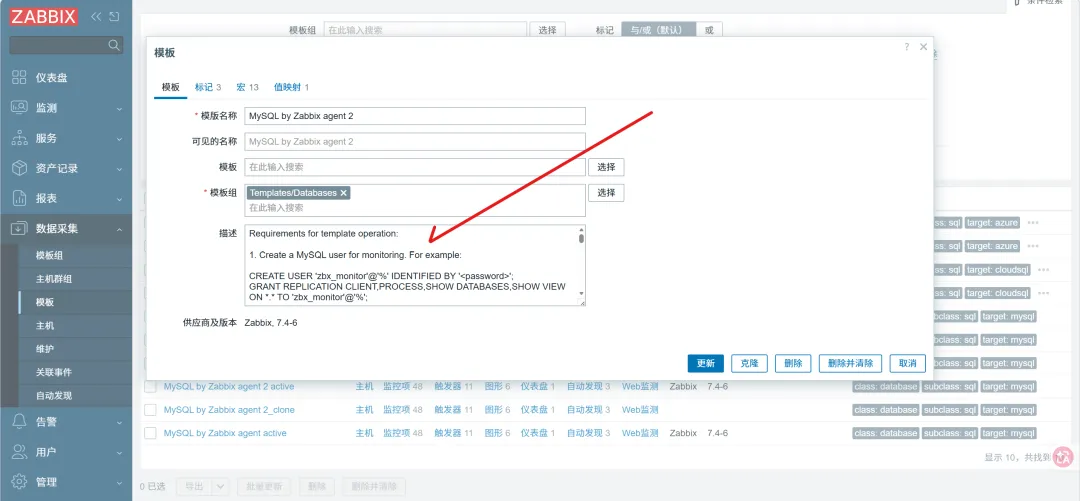Open the 导出 dropdown arrow

click(x=220, y=487)
